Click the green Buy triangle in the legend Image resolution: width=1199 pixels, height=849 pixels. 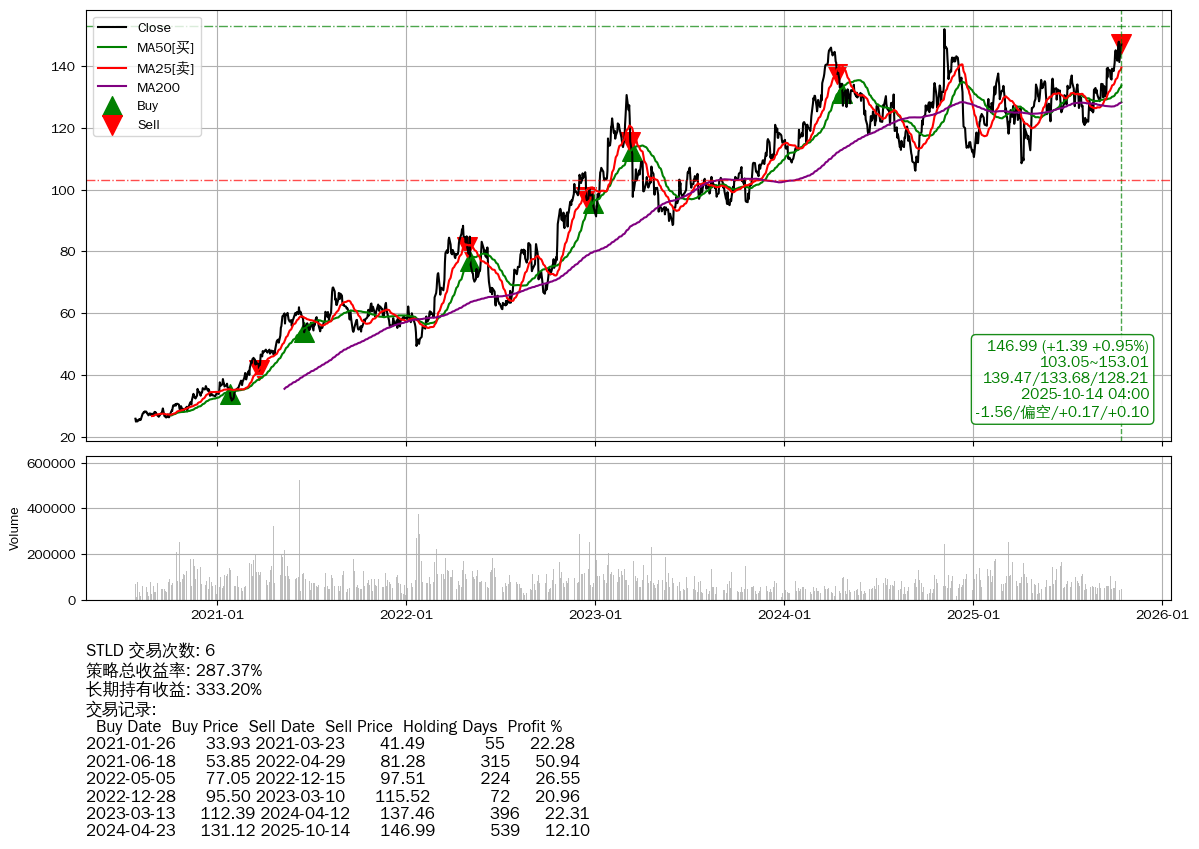tap(113, 106)
